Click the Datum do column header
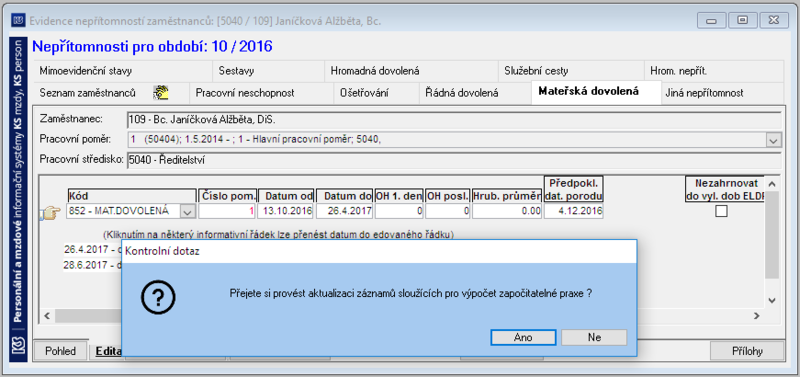This screenshot has width=800, height=377. click(345, 196)
